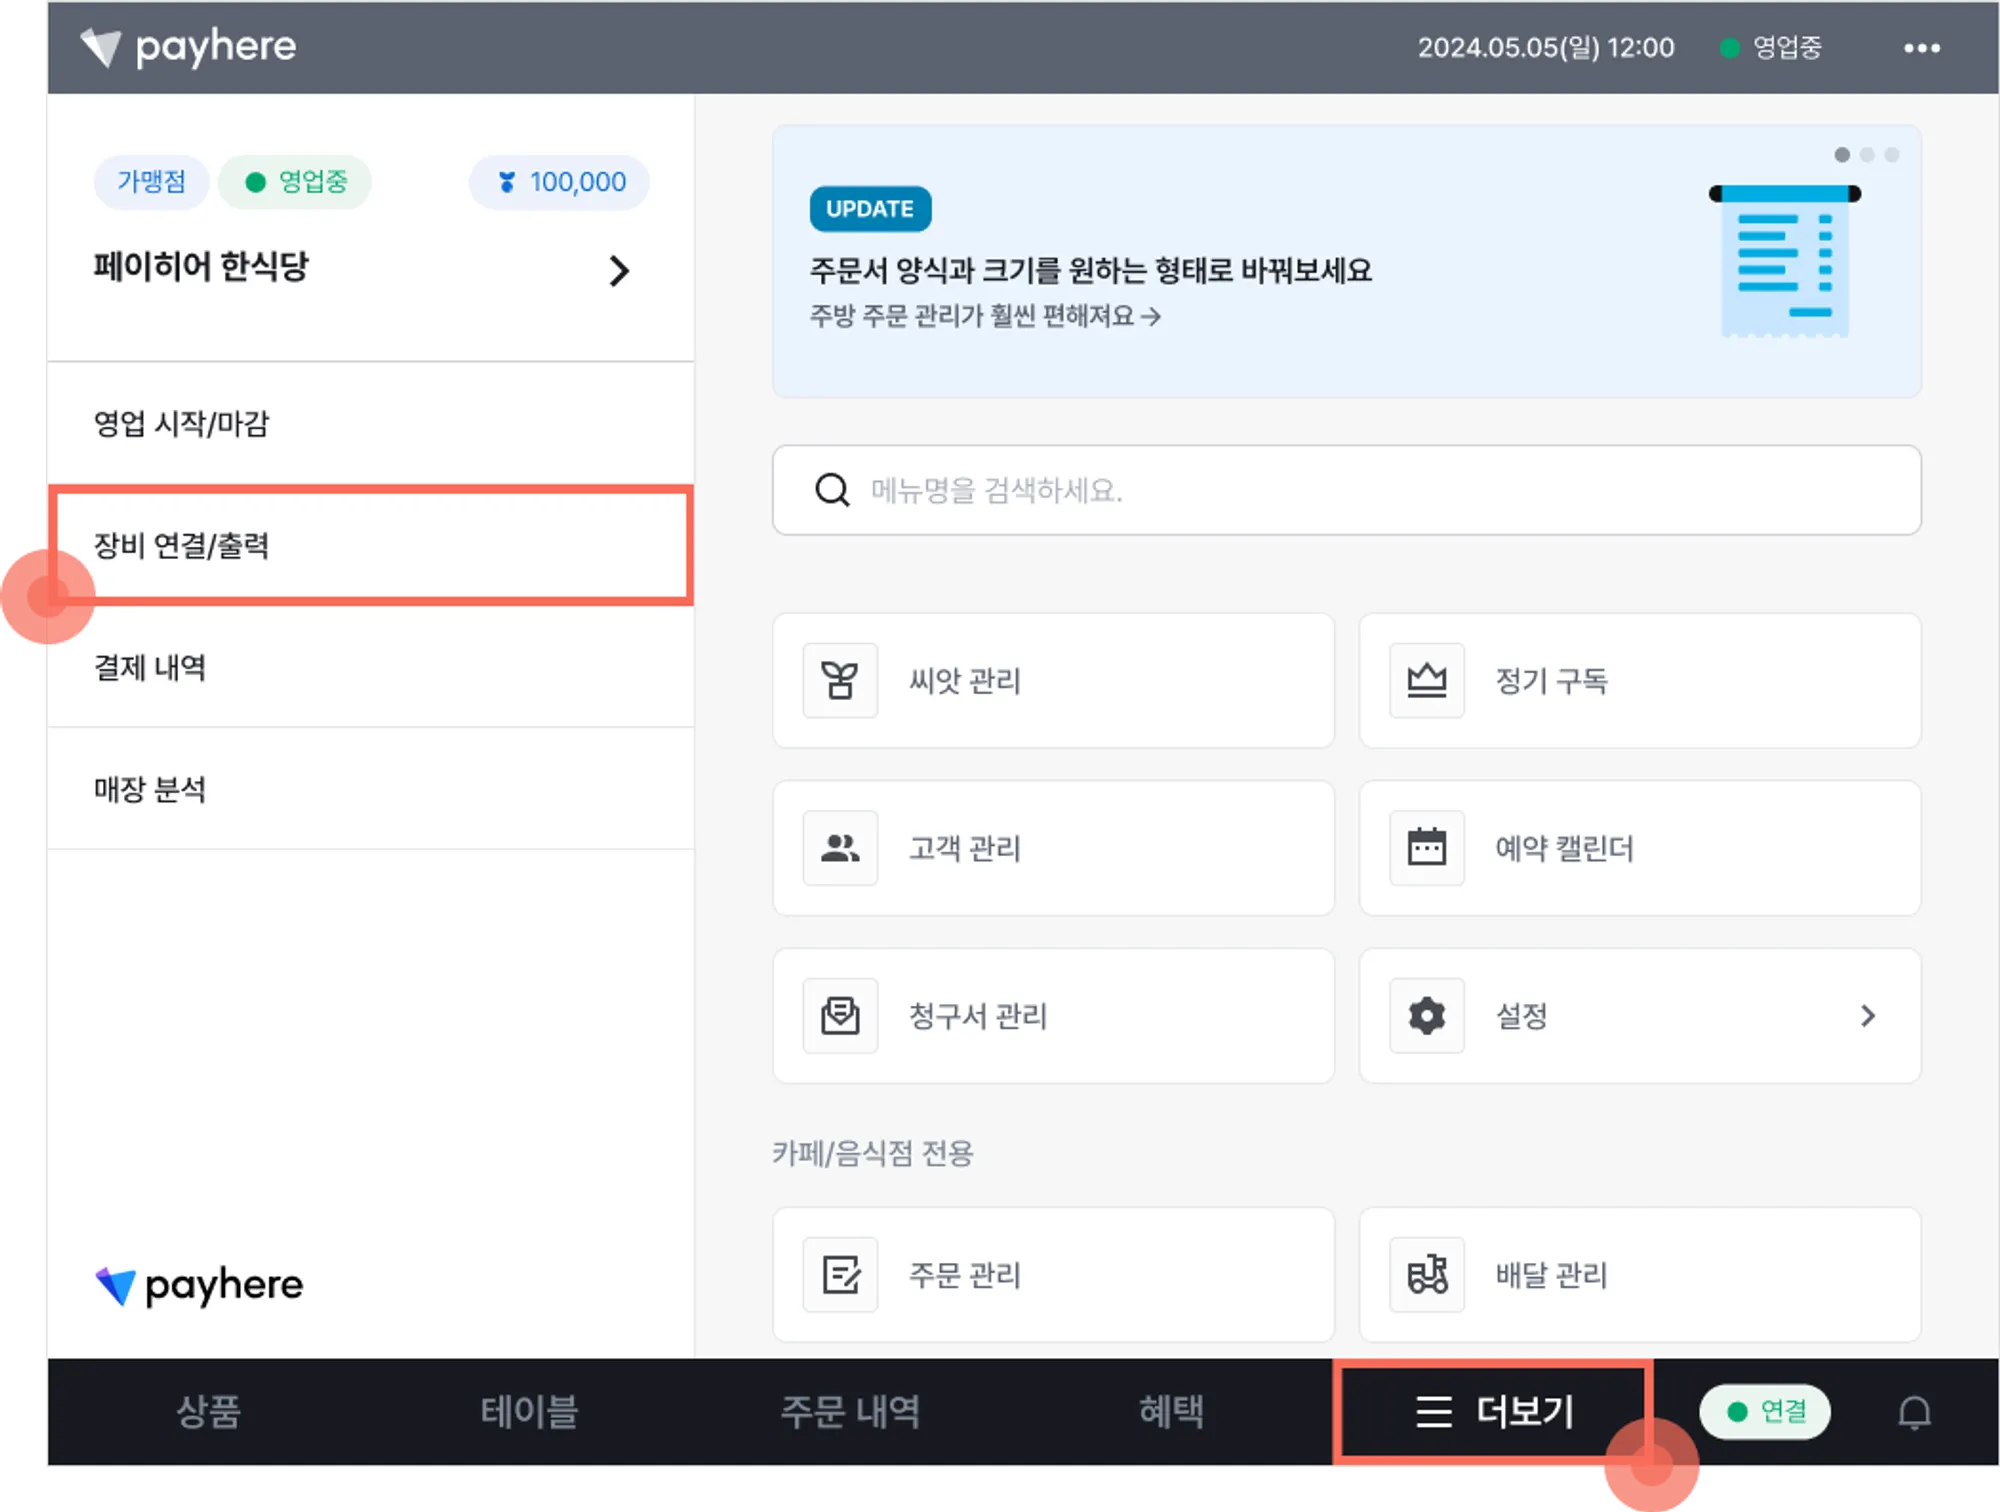The width and height of the screenshot is (2000, 1512).
Task: Switch to the 상품 bottom tab
Action: coord(208,1412)
